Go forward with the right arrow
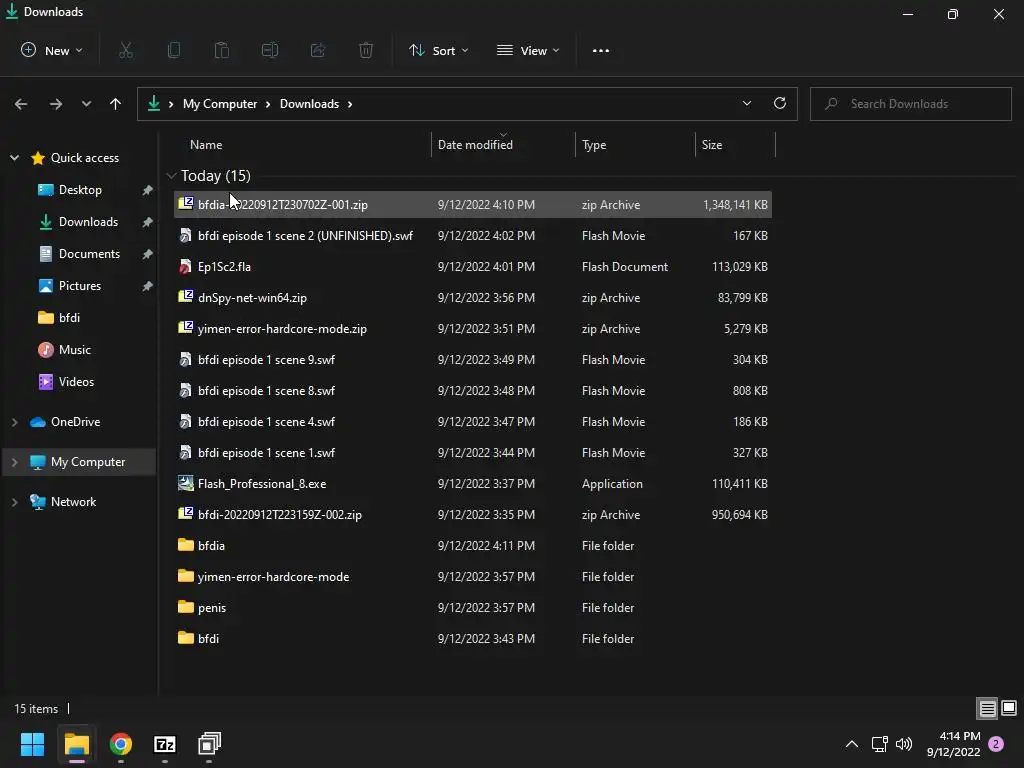 56,104
